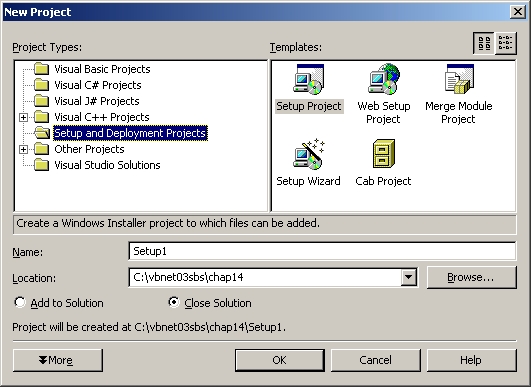Select Visual C++ Projects label in tree
Image resolution: width=531 pixels, height=387 pixels.
click(102, 117)
